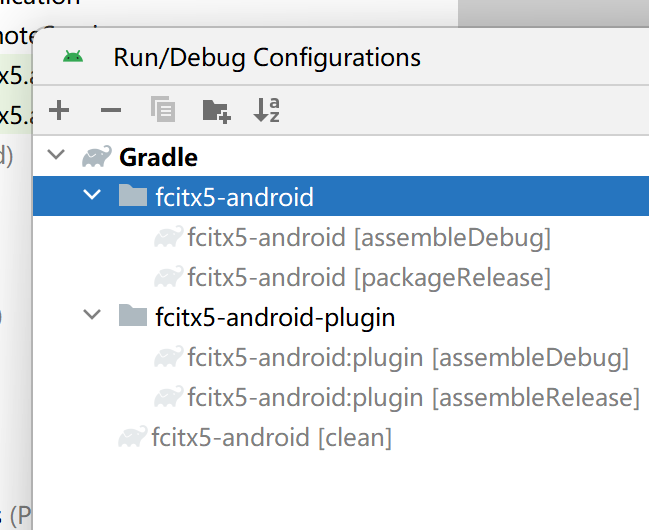Click the fcitx5-android-plugin folder icon
Screen dimensions: 649x530
coord(133,317)
